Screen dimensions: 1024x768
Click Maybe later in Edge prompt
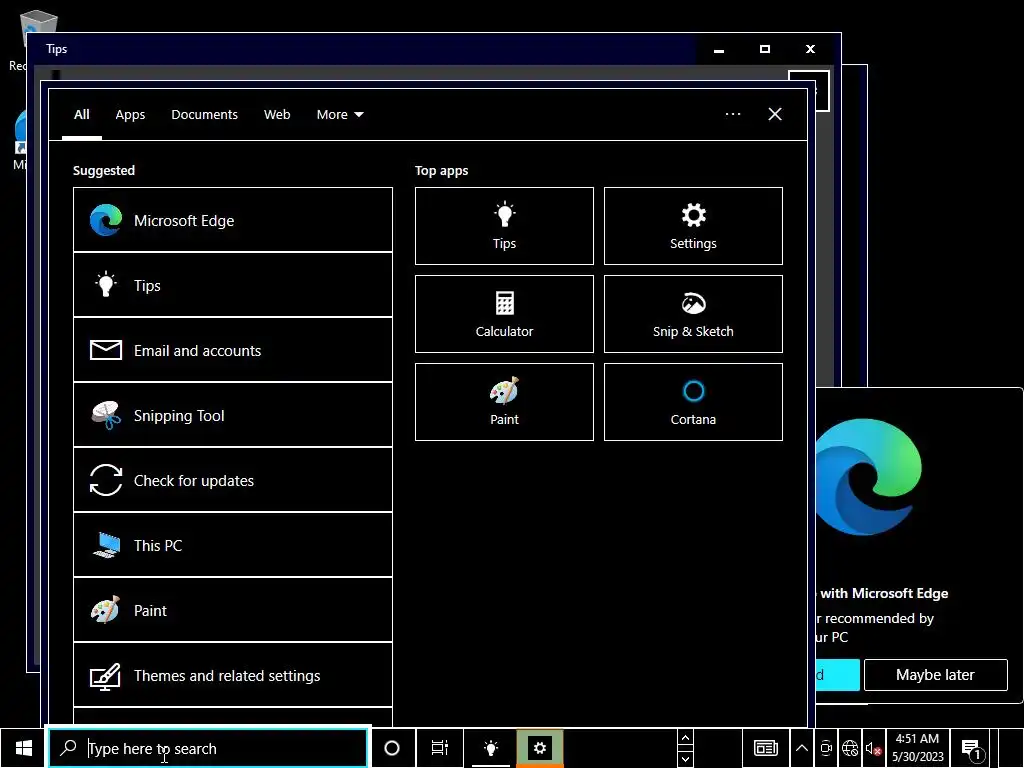tap(935, 675)
